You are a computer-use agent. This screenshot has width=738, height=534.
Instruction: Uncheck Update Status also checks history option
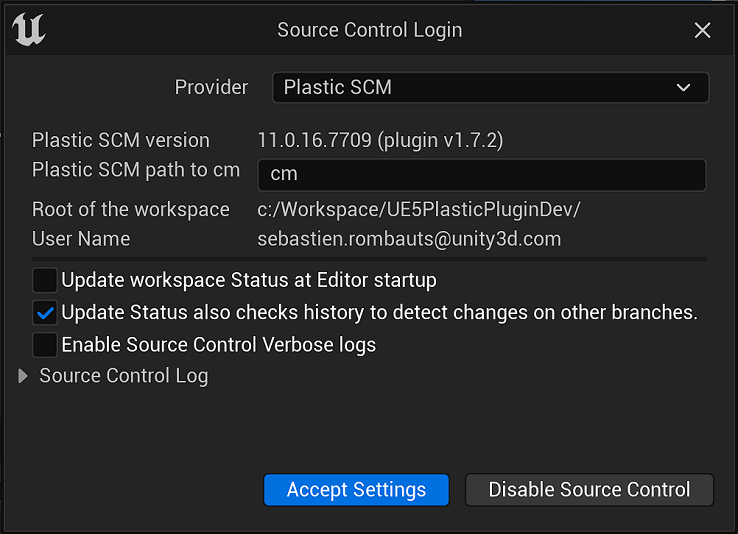tap(45, 313)
